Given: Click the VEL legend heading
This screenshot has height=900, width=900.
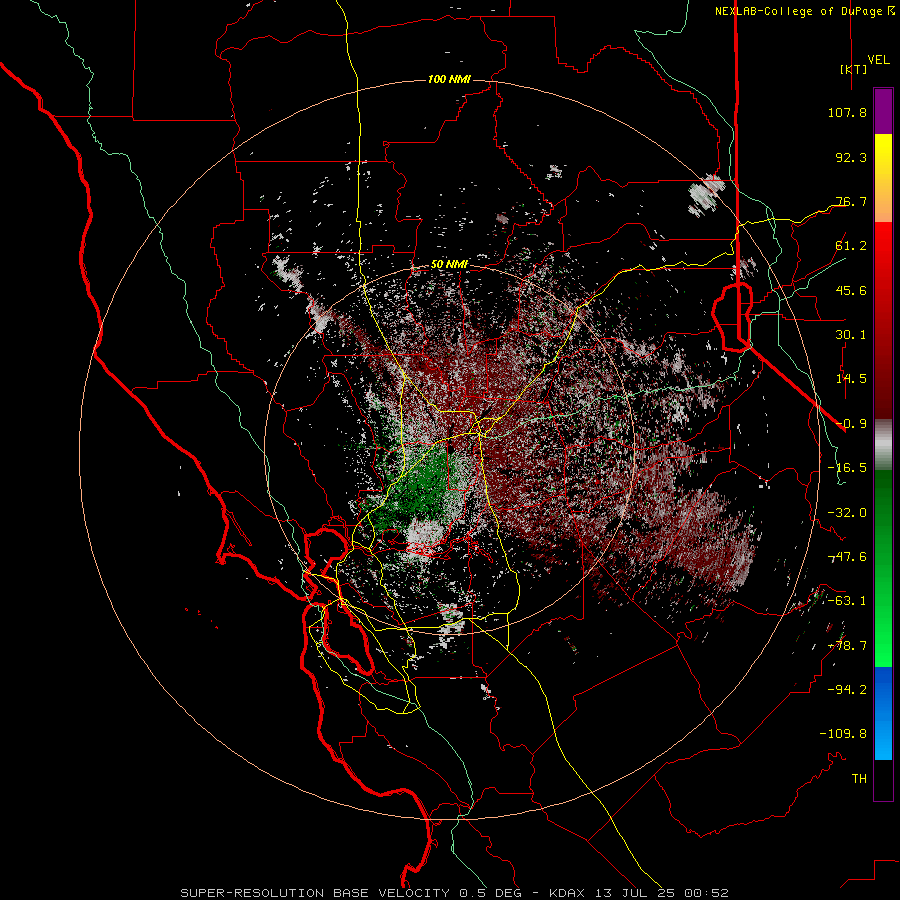Looking at the screenshot, I should point(878,59).
